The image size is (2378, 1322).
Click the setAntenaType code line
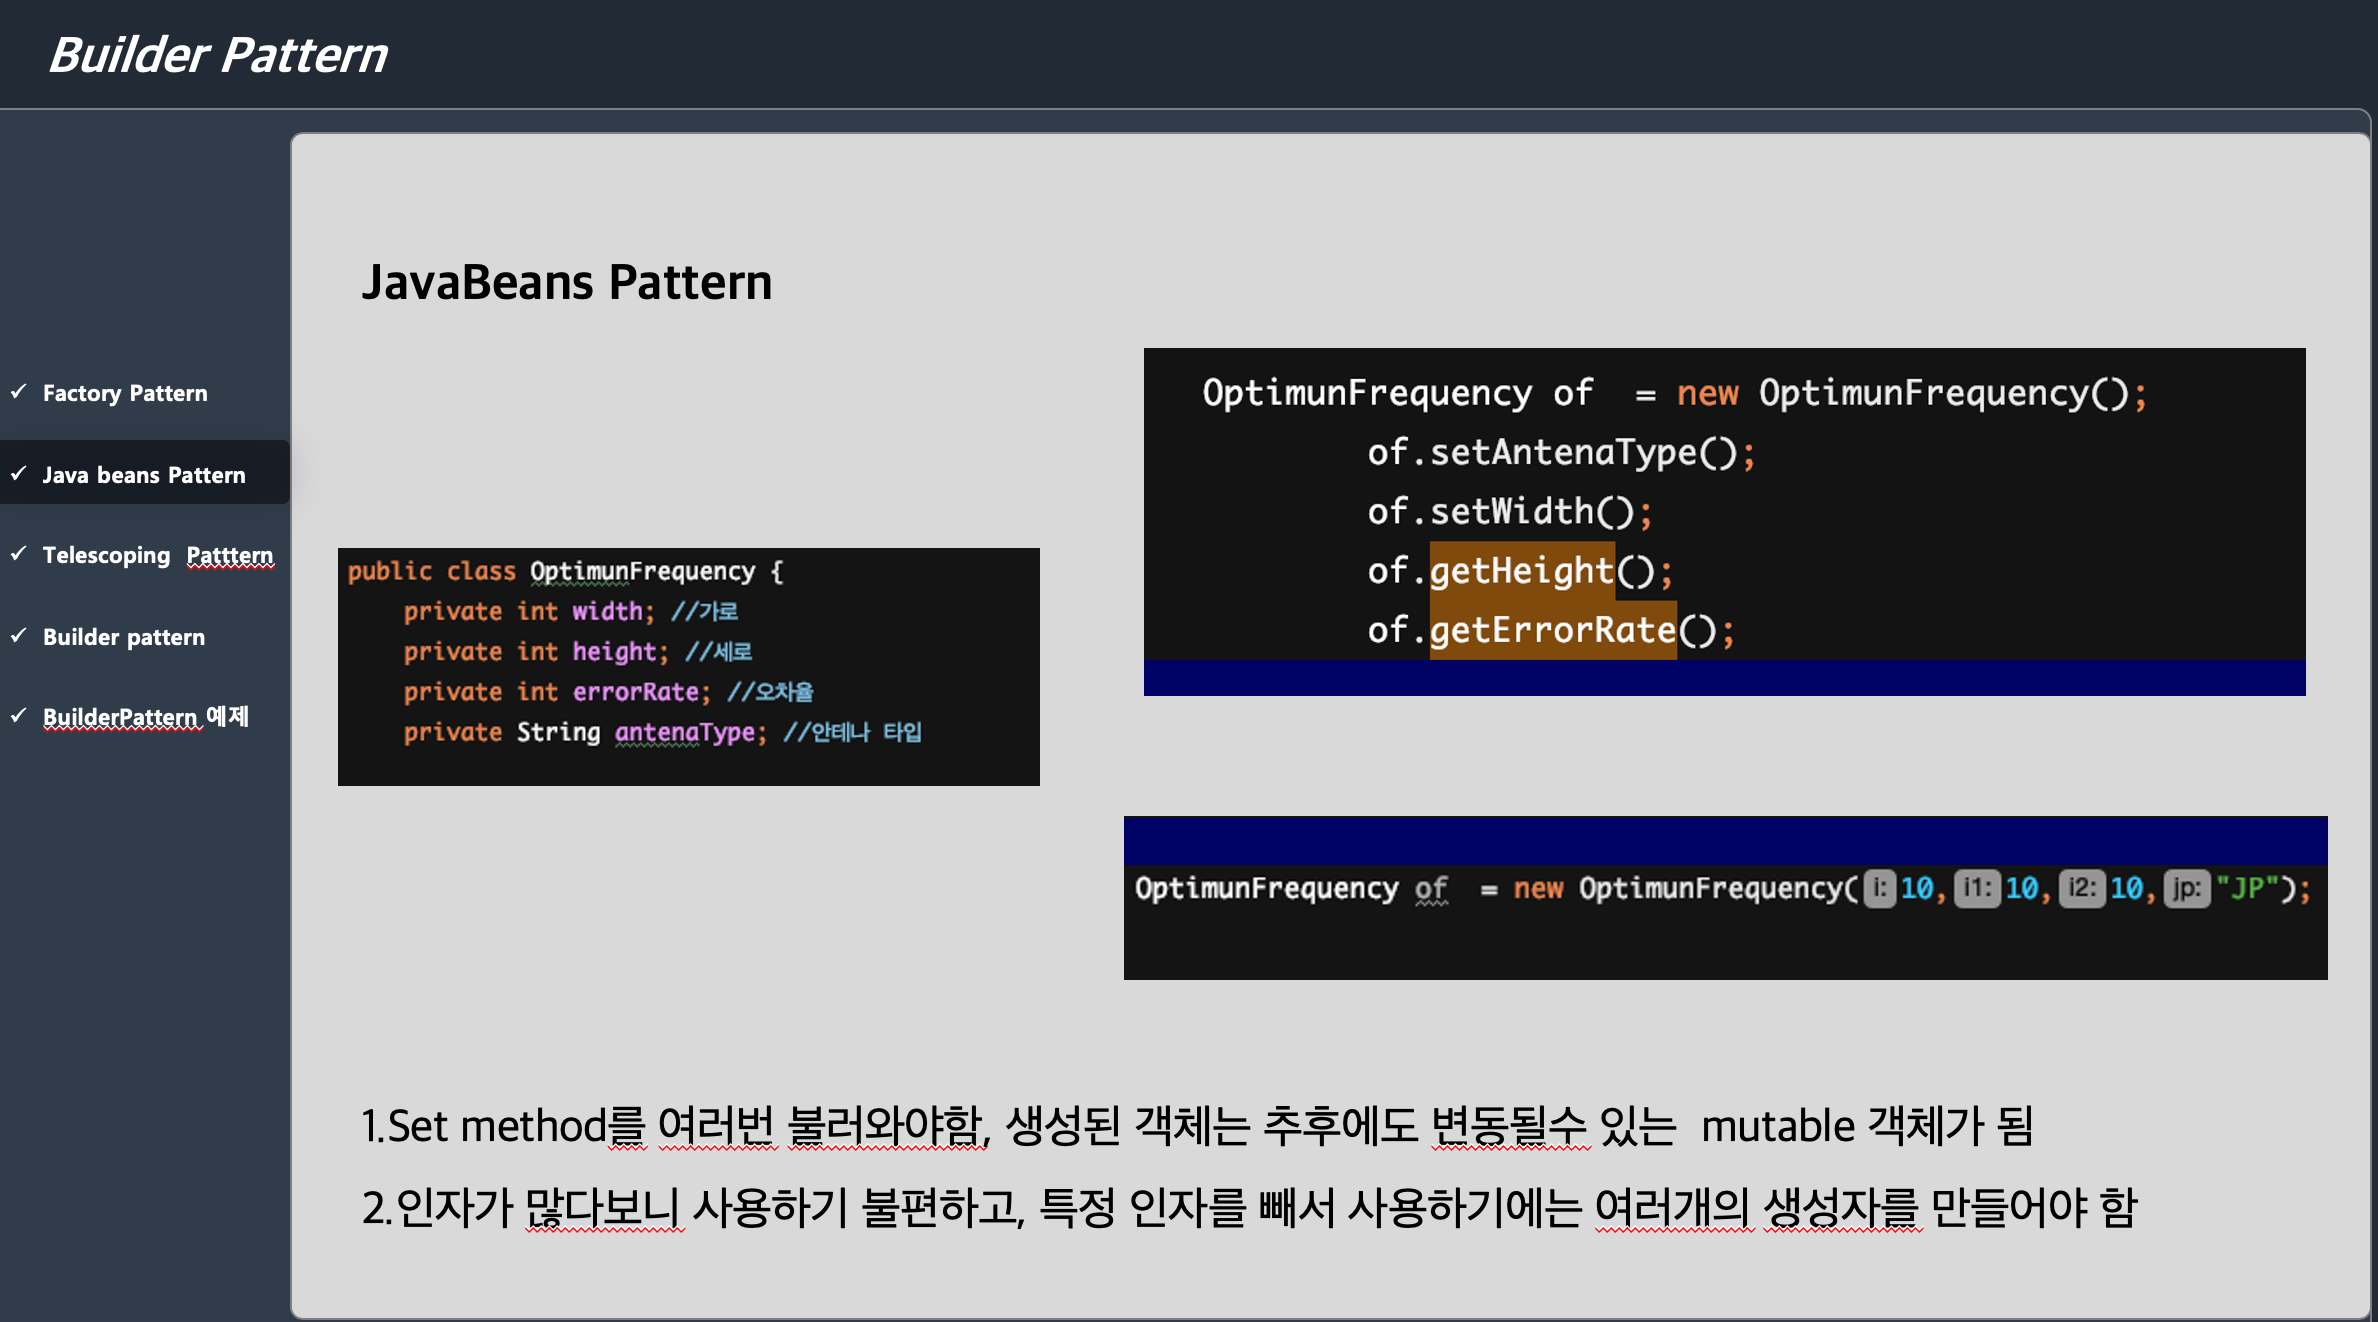coord(1560,453)
